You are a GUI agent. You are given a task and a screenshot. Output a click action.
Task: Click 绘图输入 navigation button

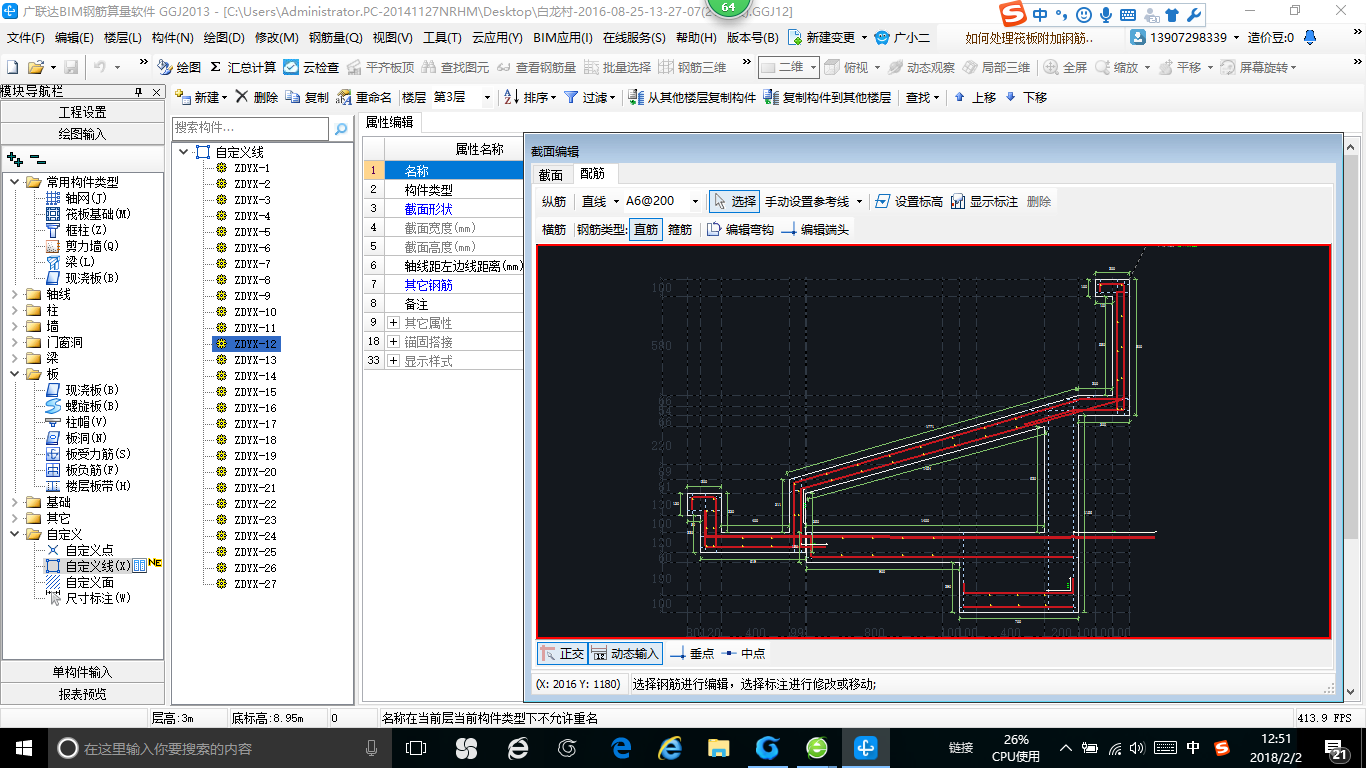(x=83, y=133)
